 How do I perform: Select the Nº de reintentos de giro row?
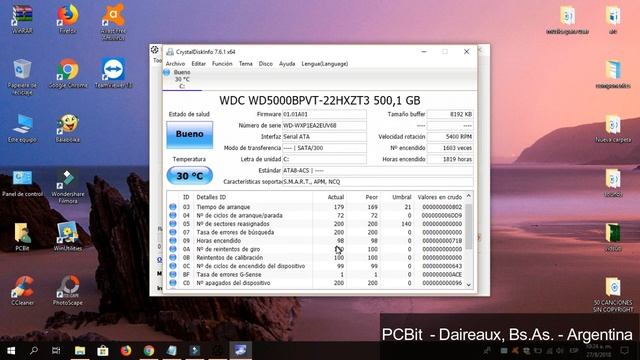(316, 249)
